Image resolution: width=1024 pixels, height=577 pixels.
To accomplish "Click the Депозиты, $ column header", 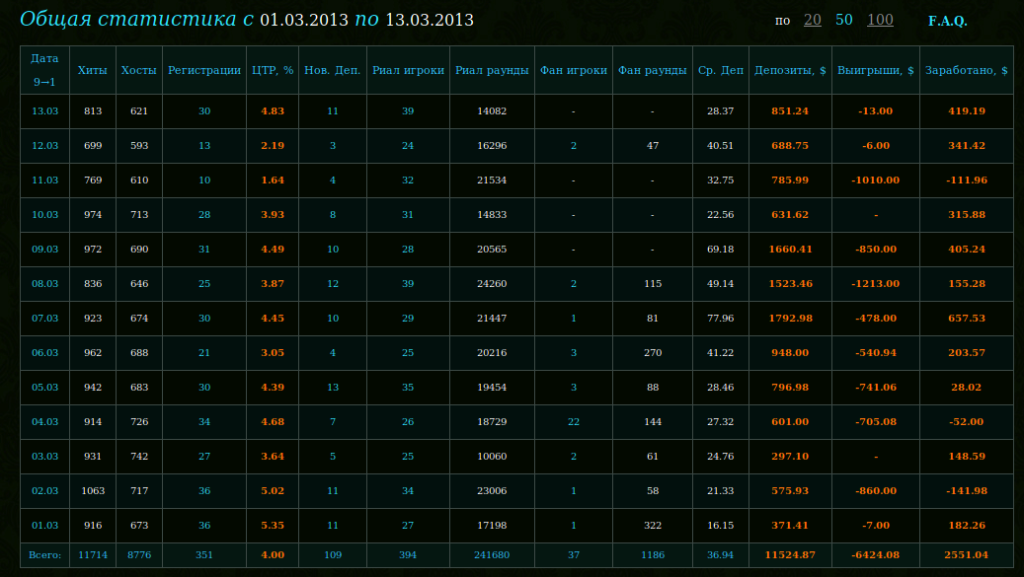I will click(x=790, y=70).
